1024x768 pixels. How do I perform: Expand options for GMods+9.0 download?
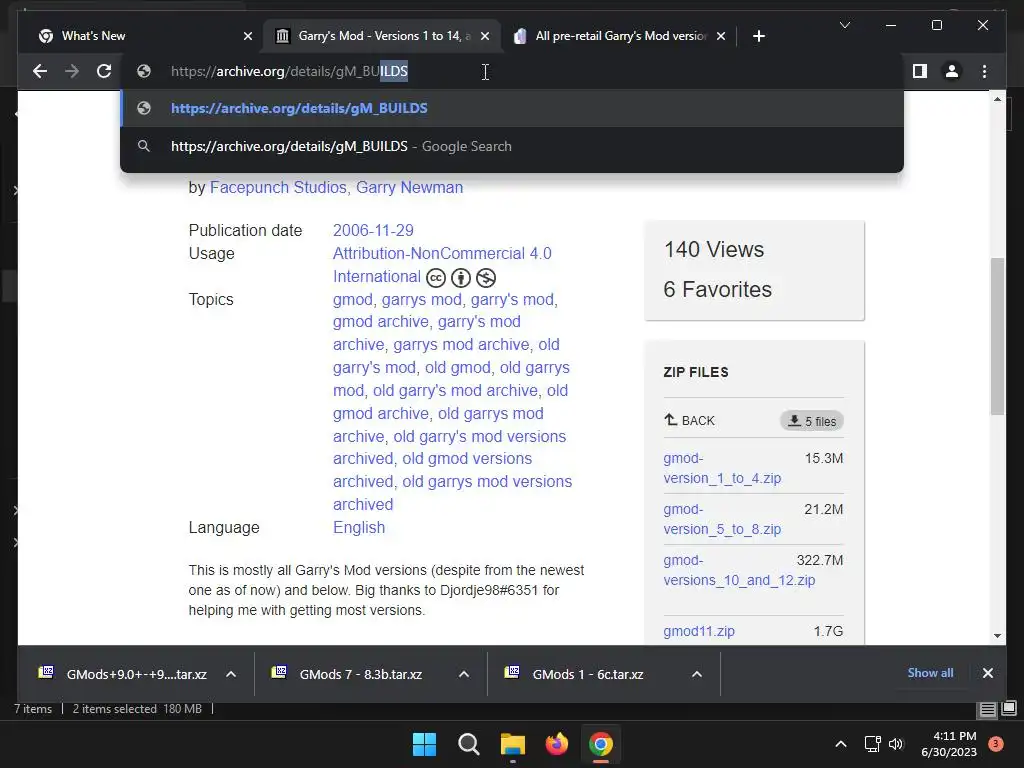231,675
